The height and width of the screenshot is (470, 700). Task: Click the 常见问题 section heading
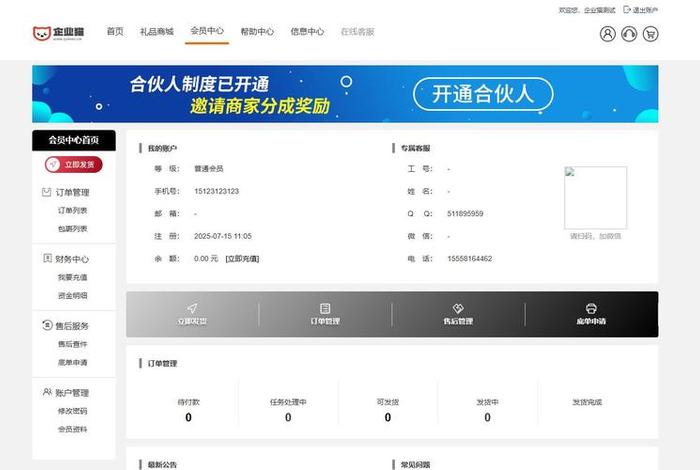(416, 465)
